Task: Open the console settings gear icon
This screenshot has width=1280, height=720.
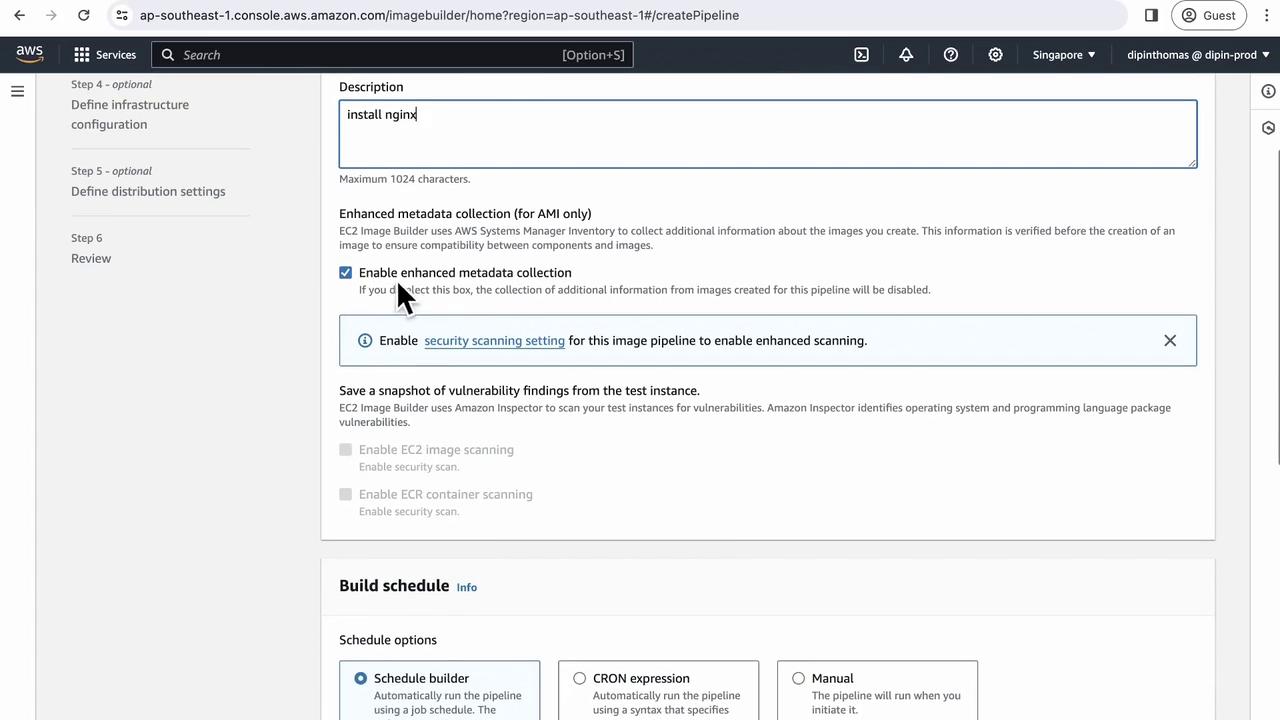Action: pos(995,55)
